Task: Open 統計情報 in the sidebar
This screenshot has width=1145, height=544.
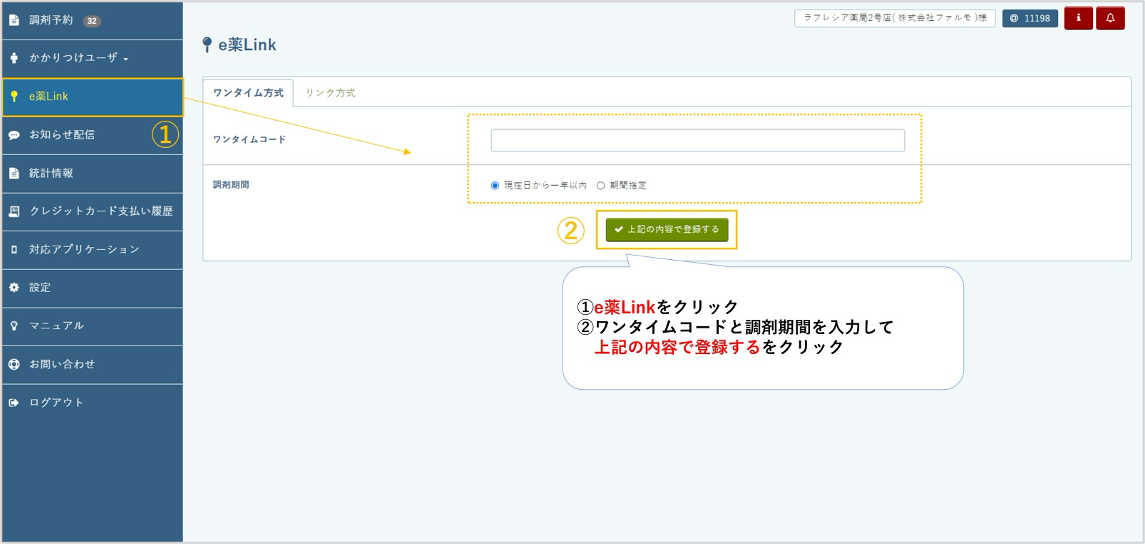Action: coord(51,173)
